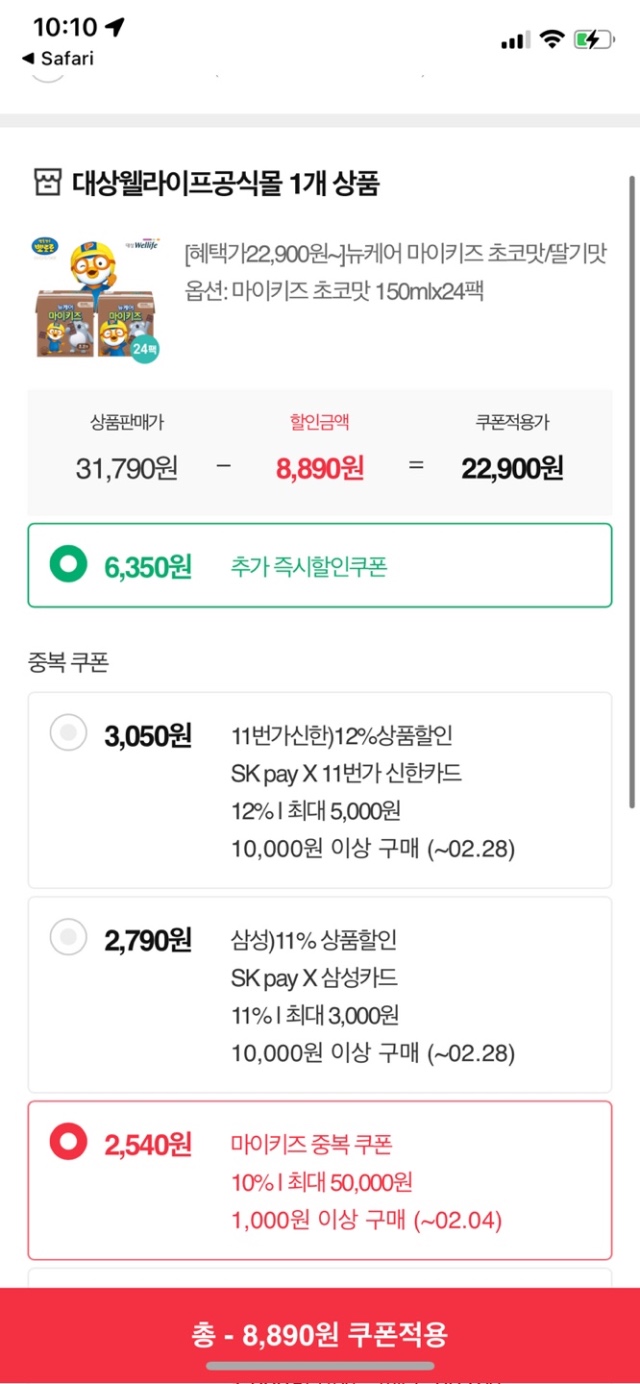Select the 6,350원 instant discount coupon radio

tap(69, 566)
